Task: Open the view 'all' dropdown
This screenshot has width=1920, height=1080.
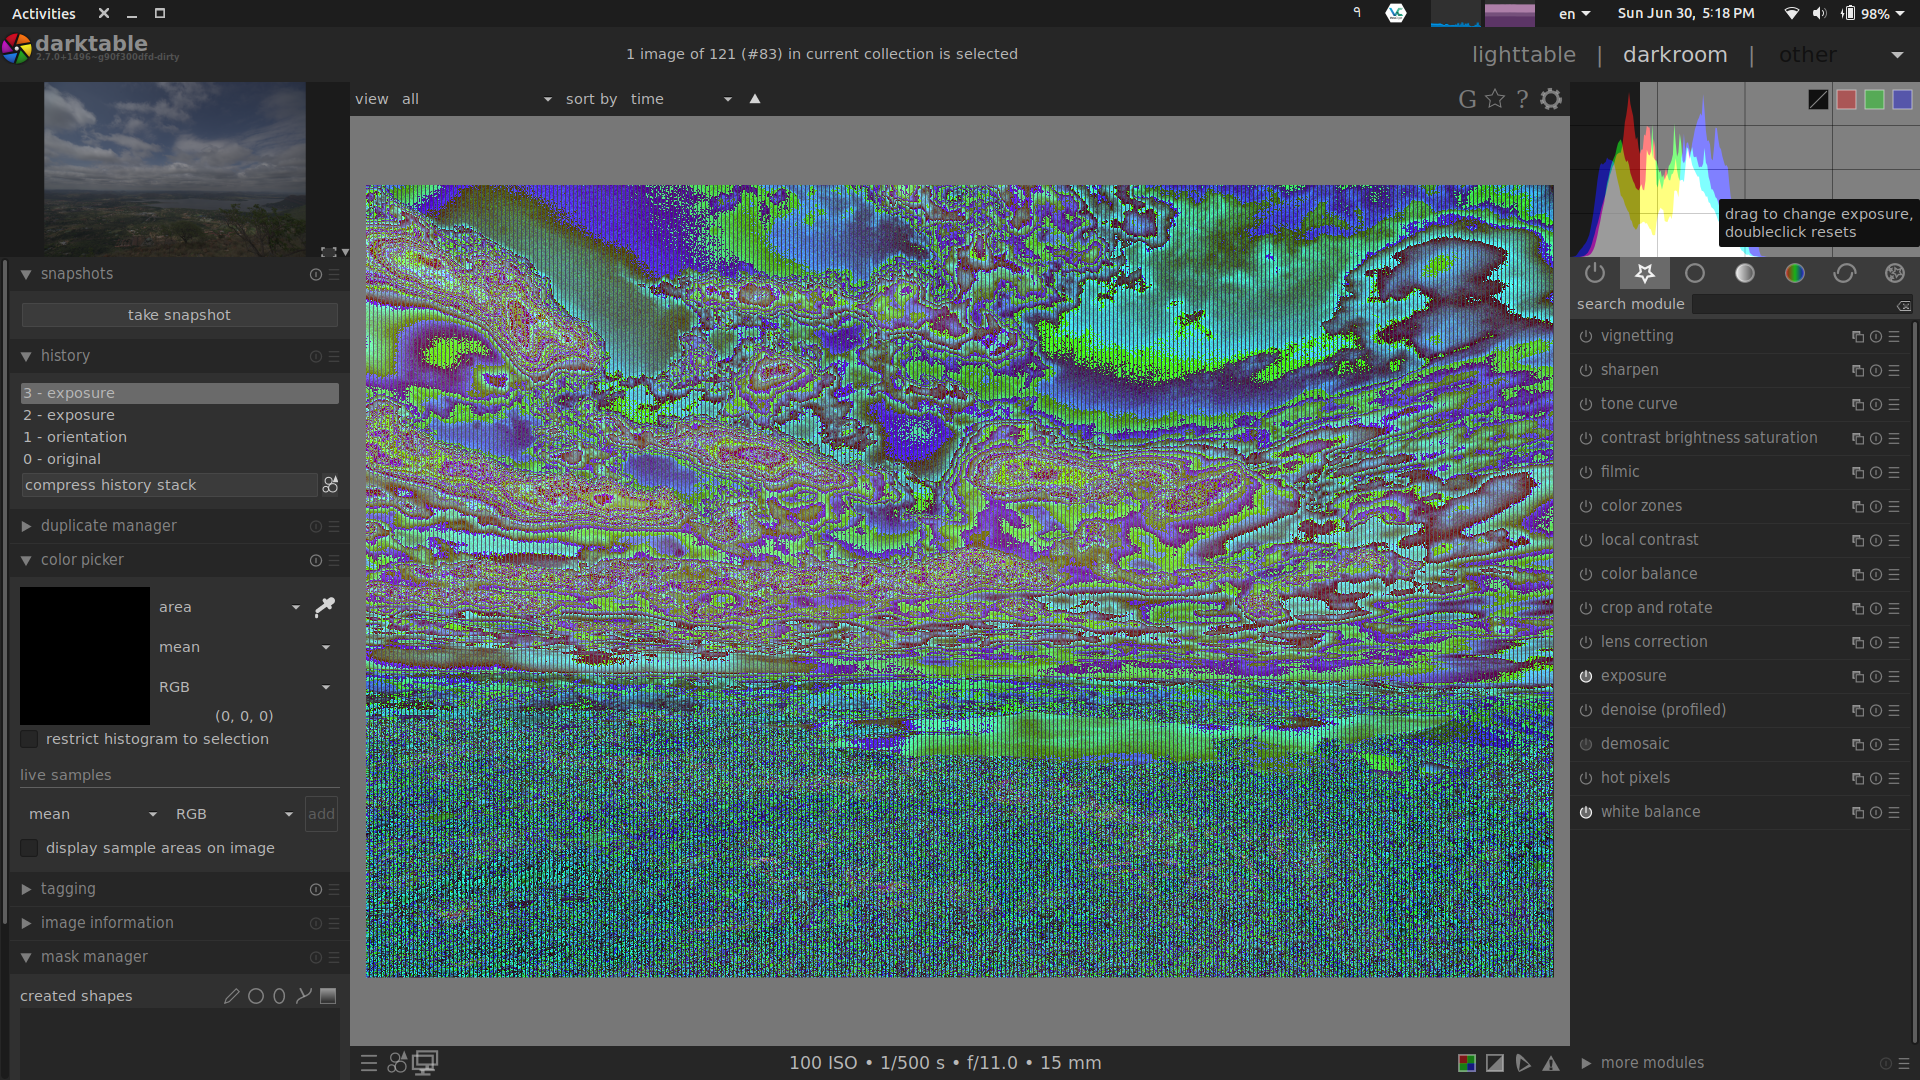Action: pyautogui.click(x=477, y=99)
